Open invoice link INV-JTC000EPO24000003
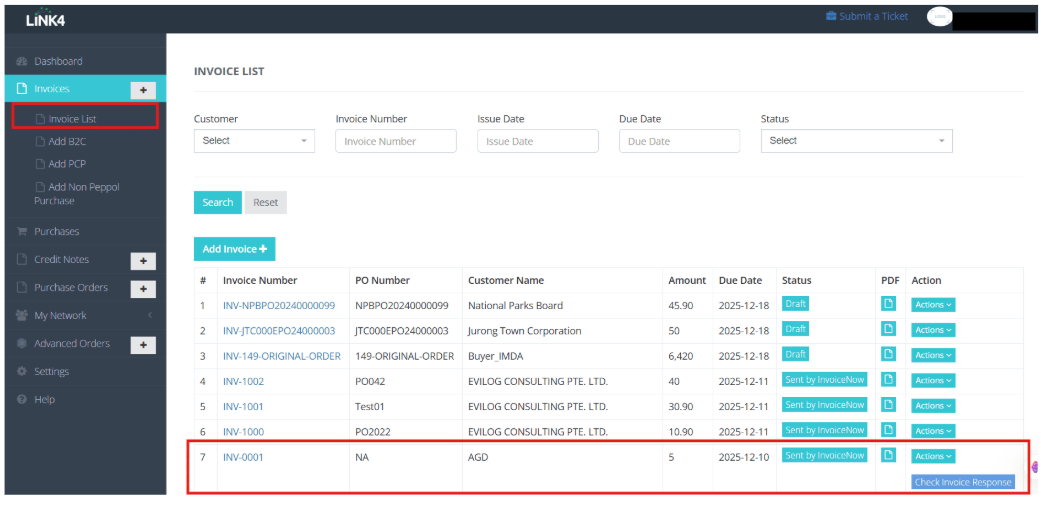This screenshot has height=507, width=1041. coord(279,330)
